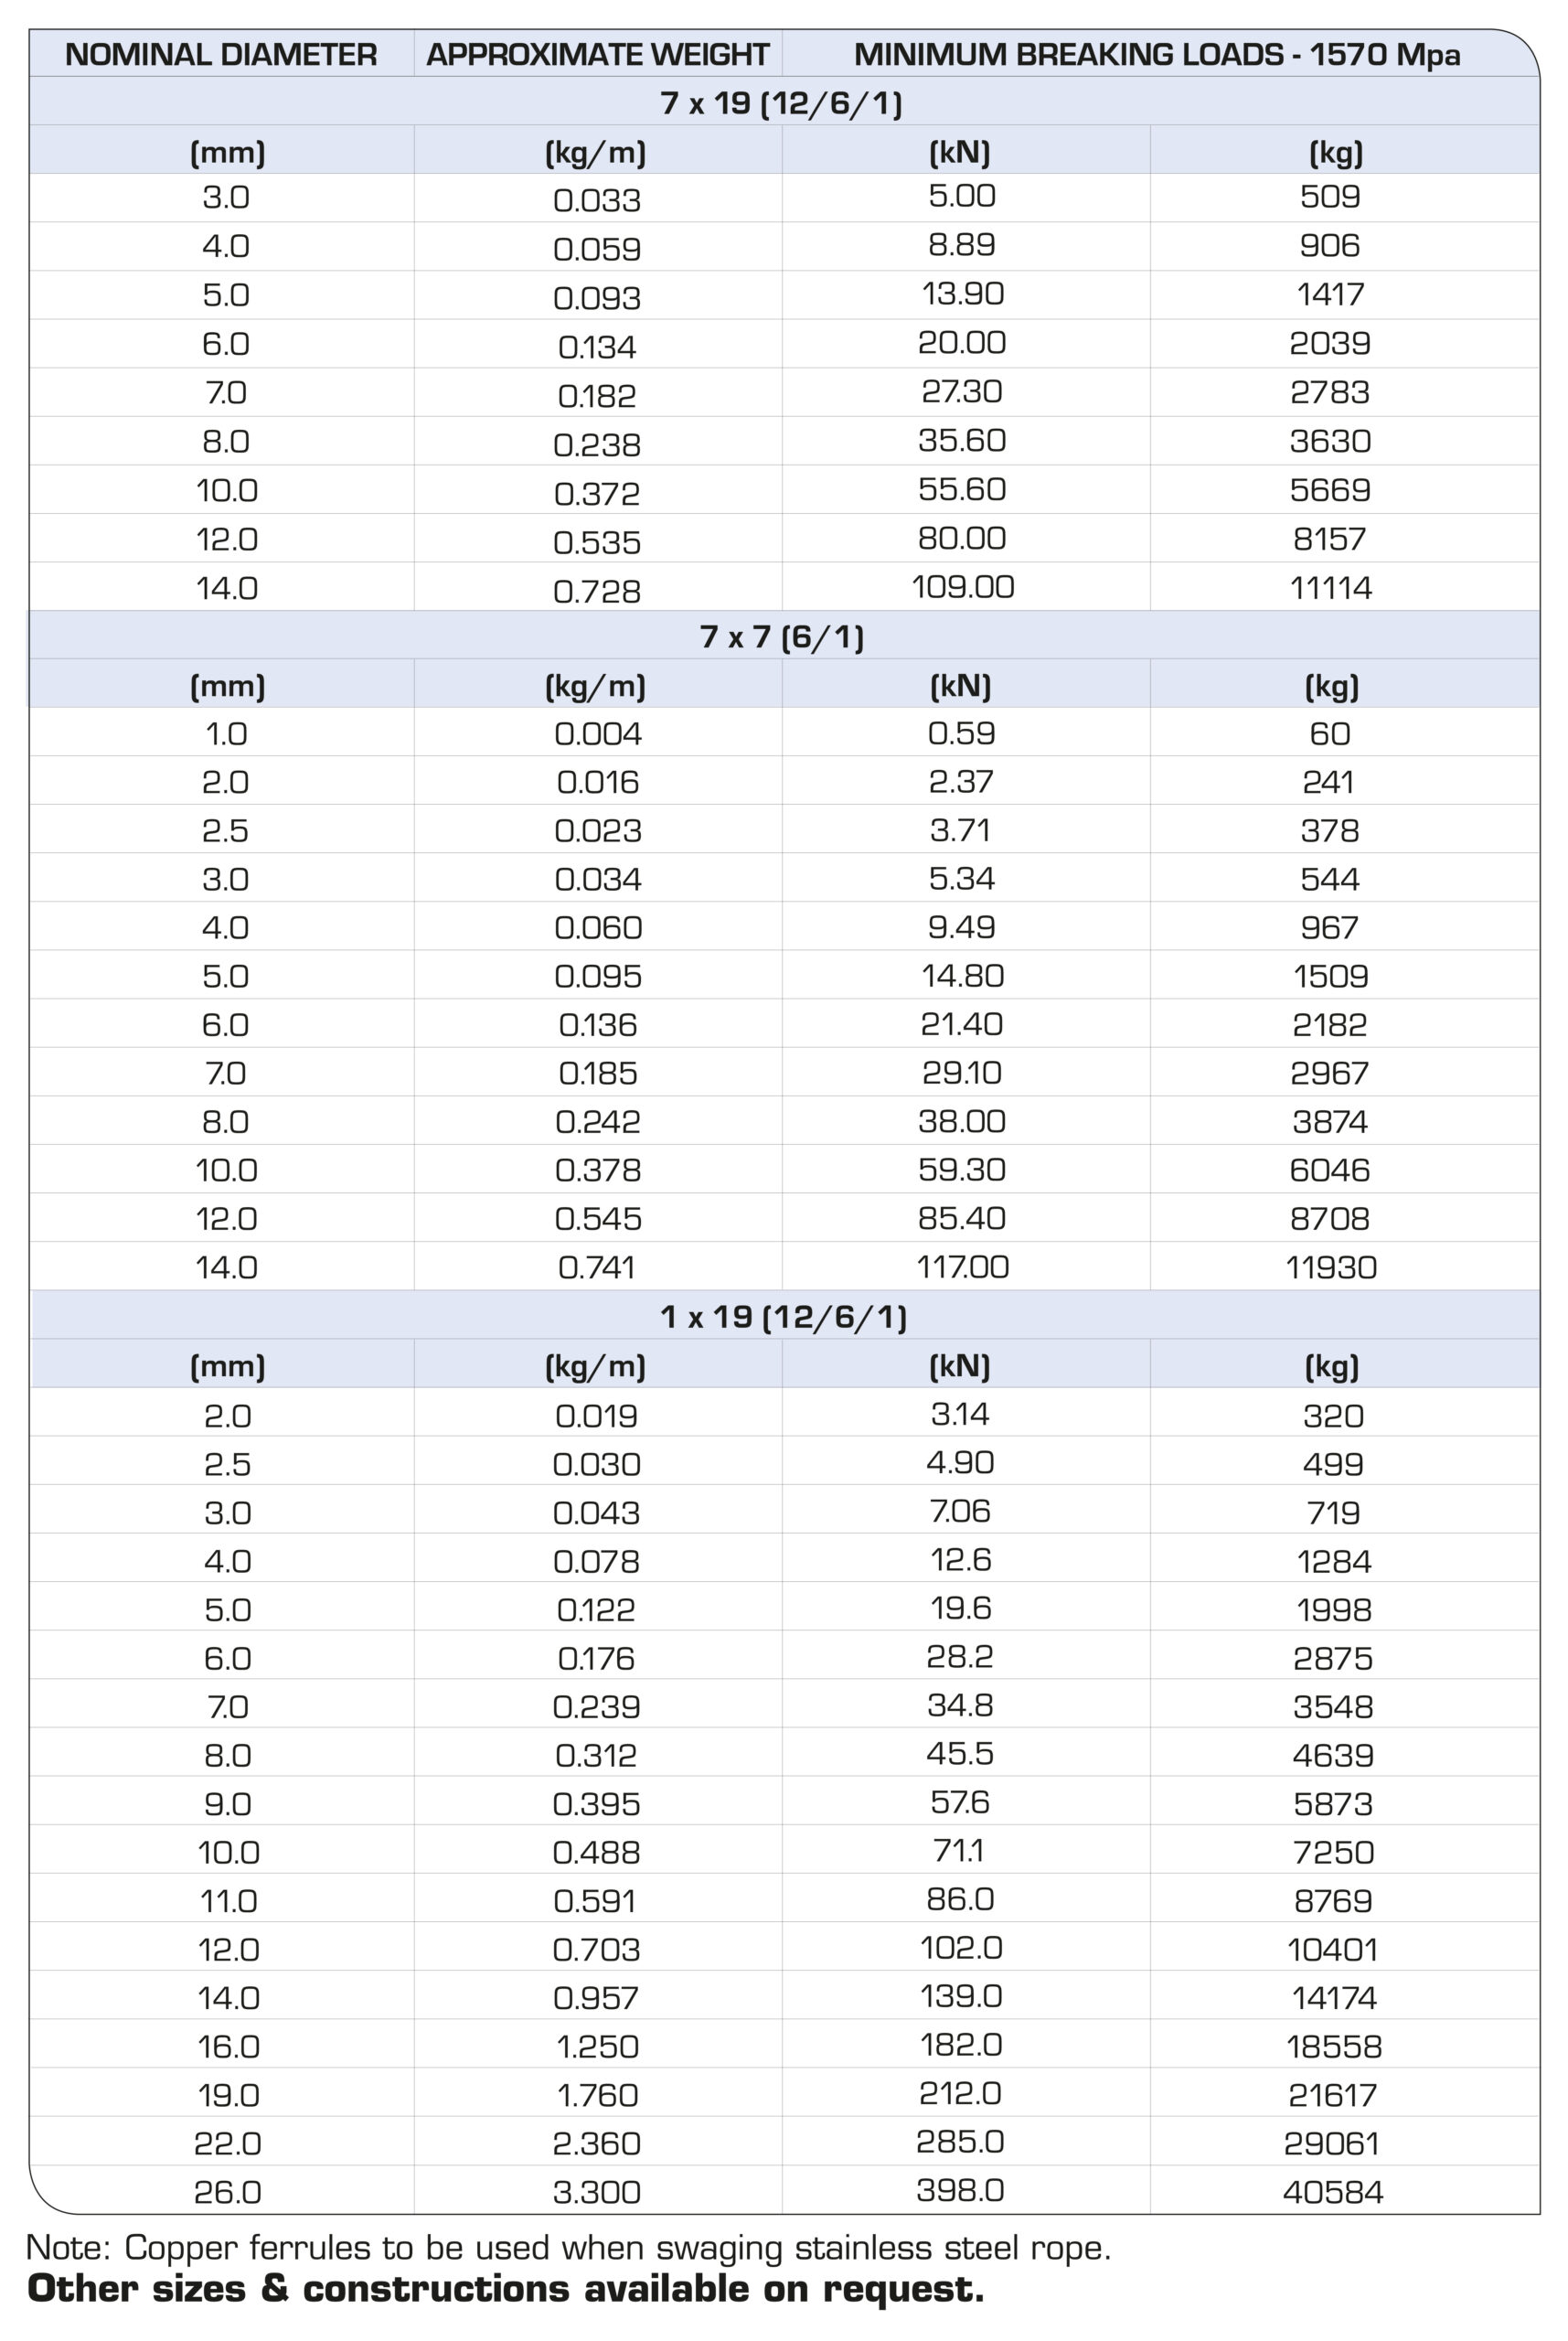
Task: Click the MINIMUM BREAKING LOADS - 1570 Mpa header
Action: (x=1157, y=54)
